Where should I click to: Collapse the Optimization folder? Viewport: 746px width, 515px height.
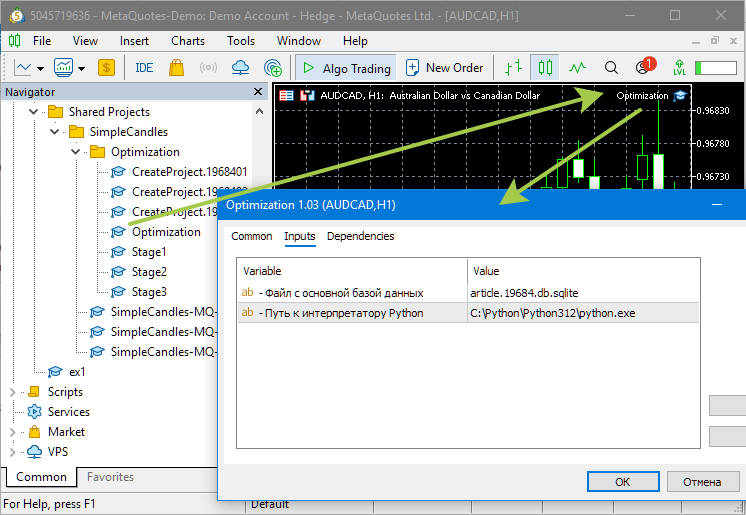coord(75,152)
